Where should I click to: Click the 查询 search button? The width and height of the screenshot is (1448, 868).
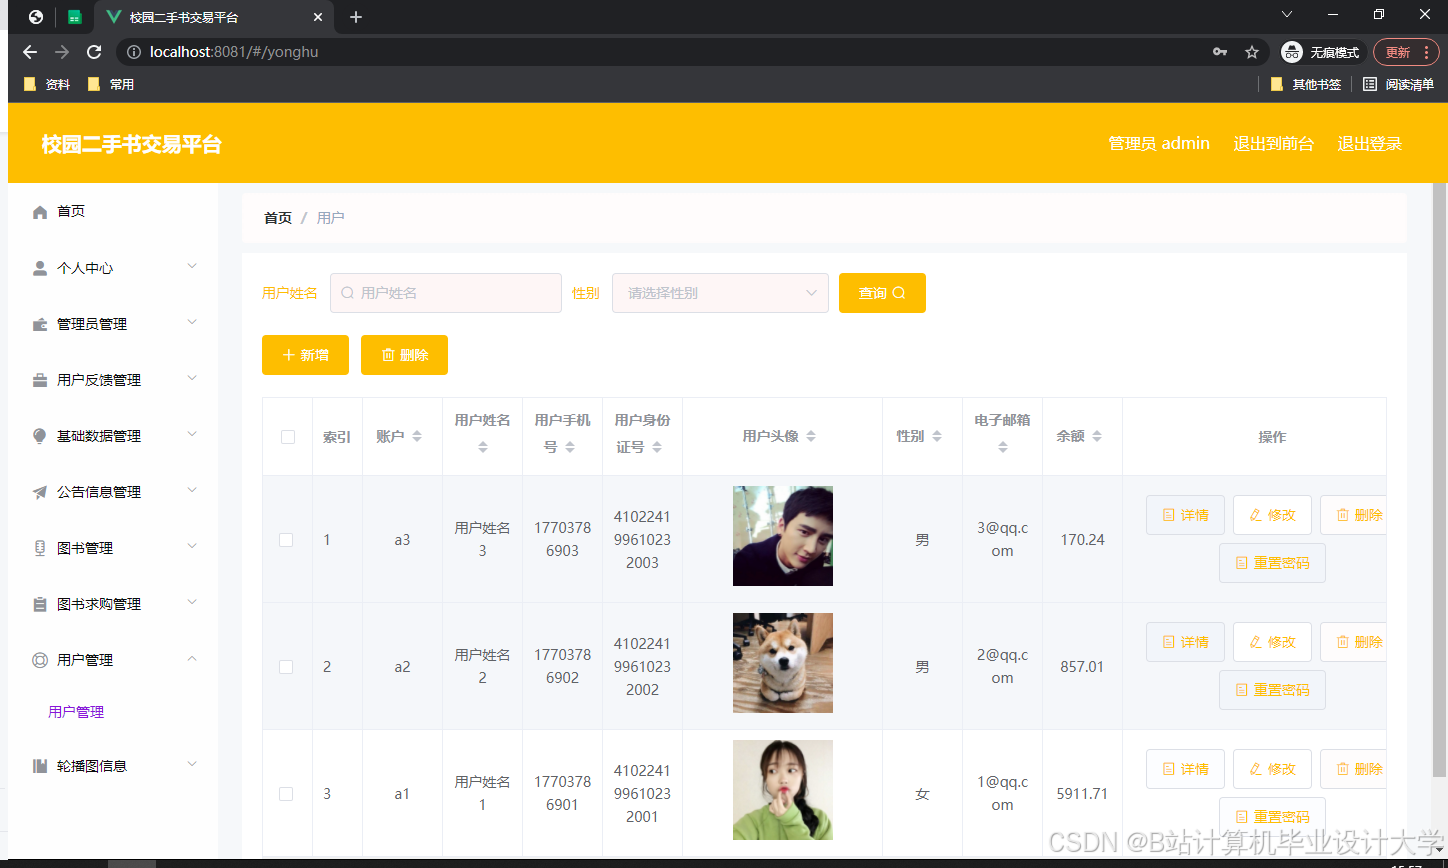pyautogui.click(x=882, y=293)
